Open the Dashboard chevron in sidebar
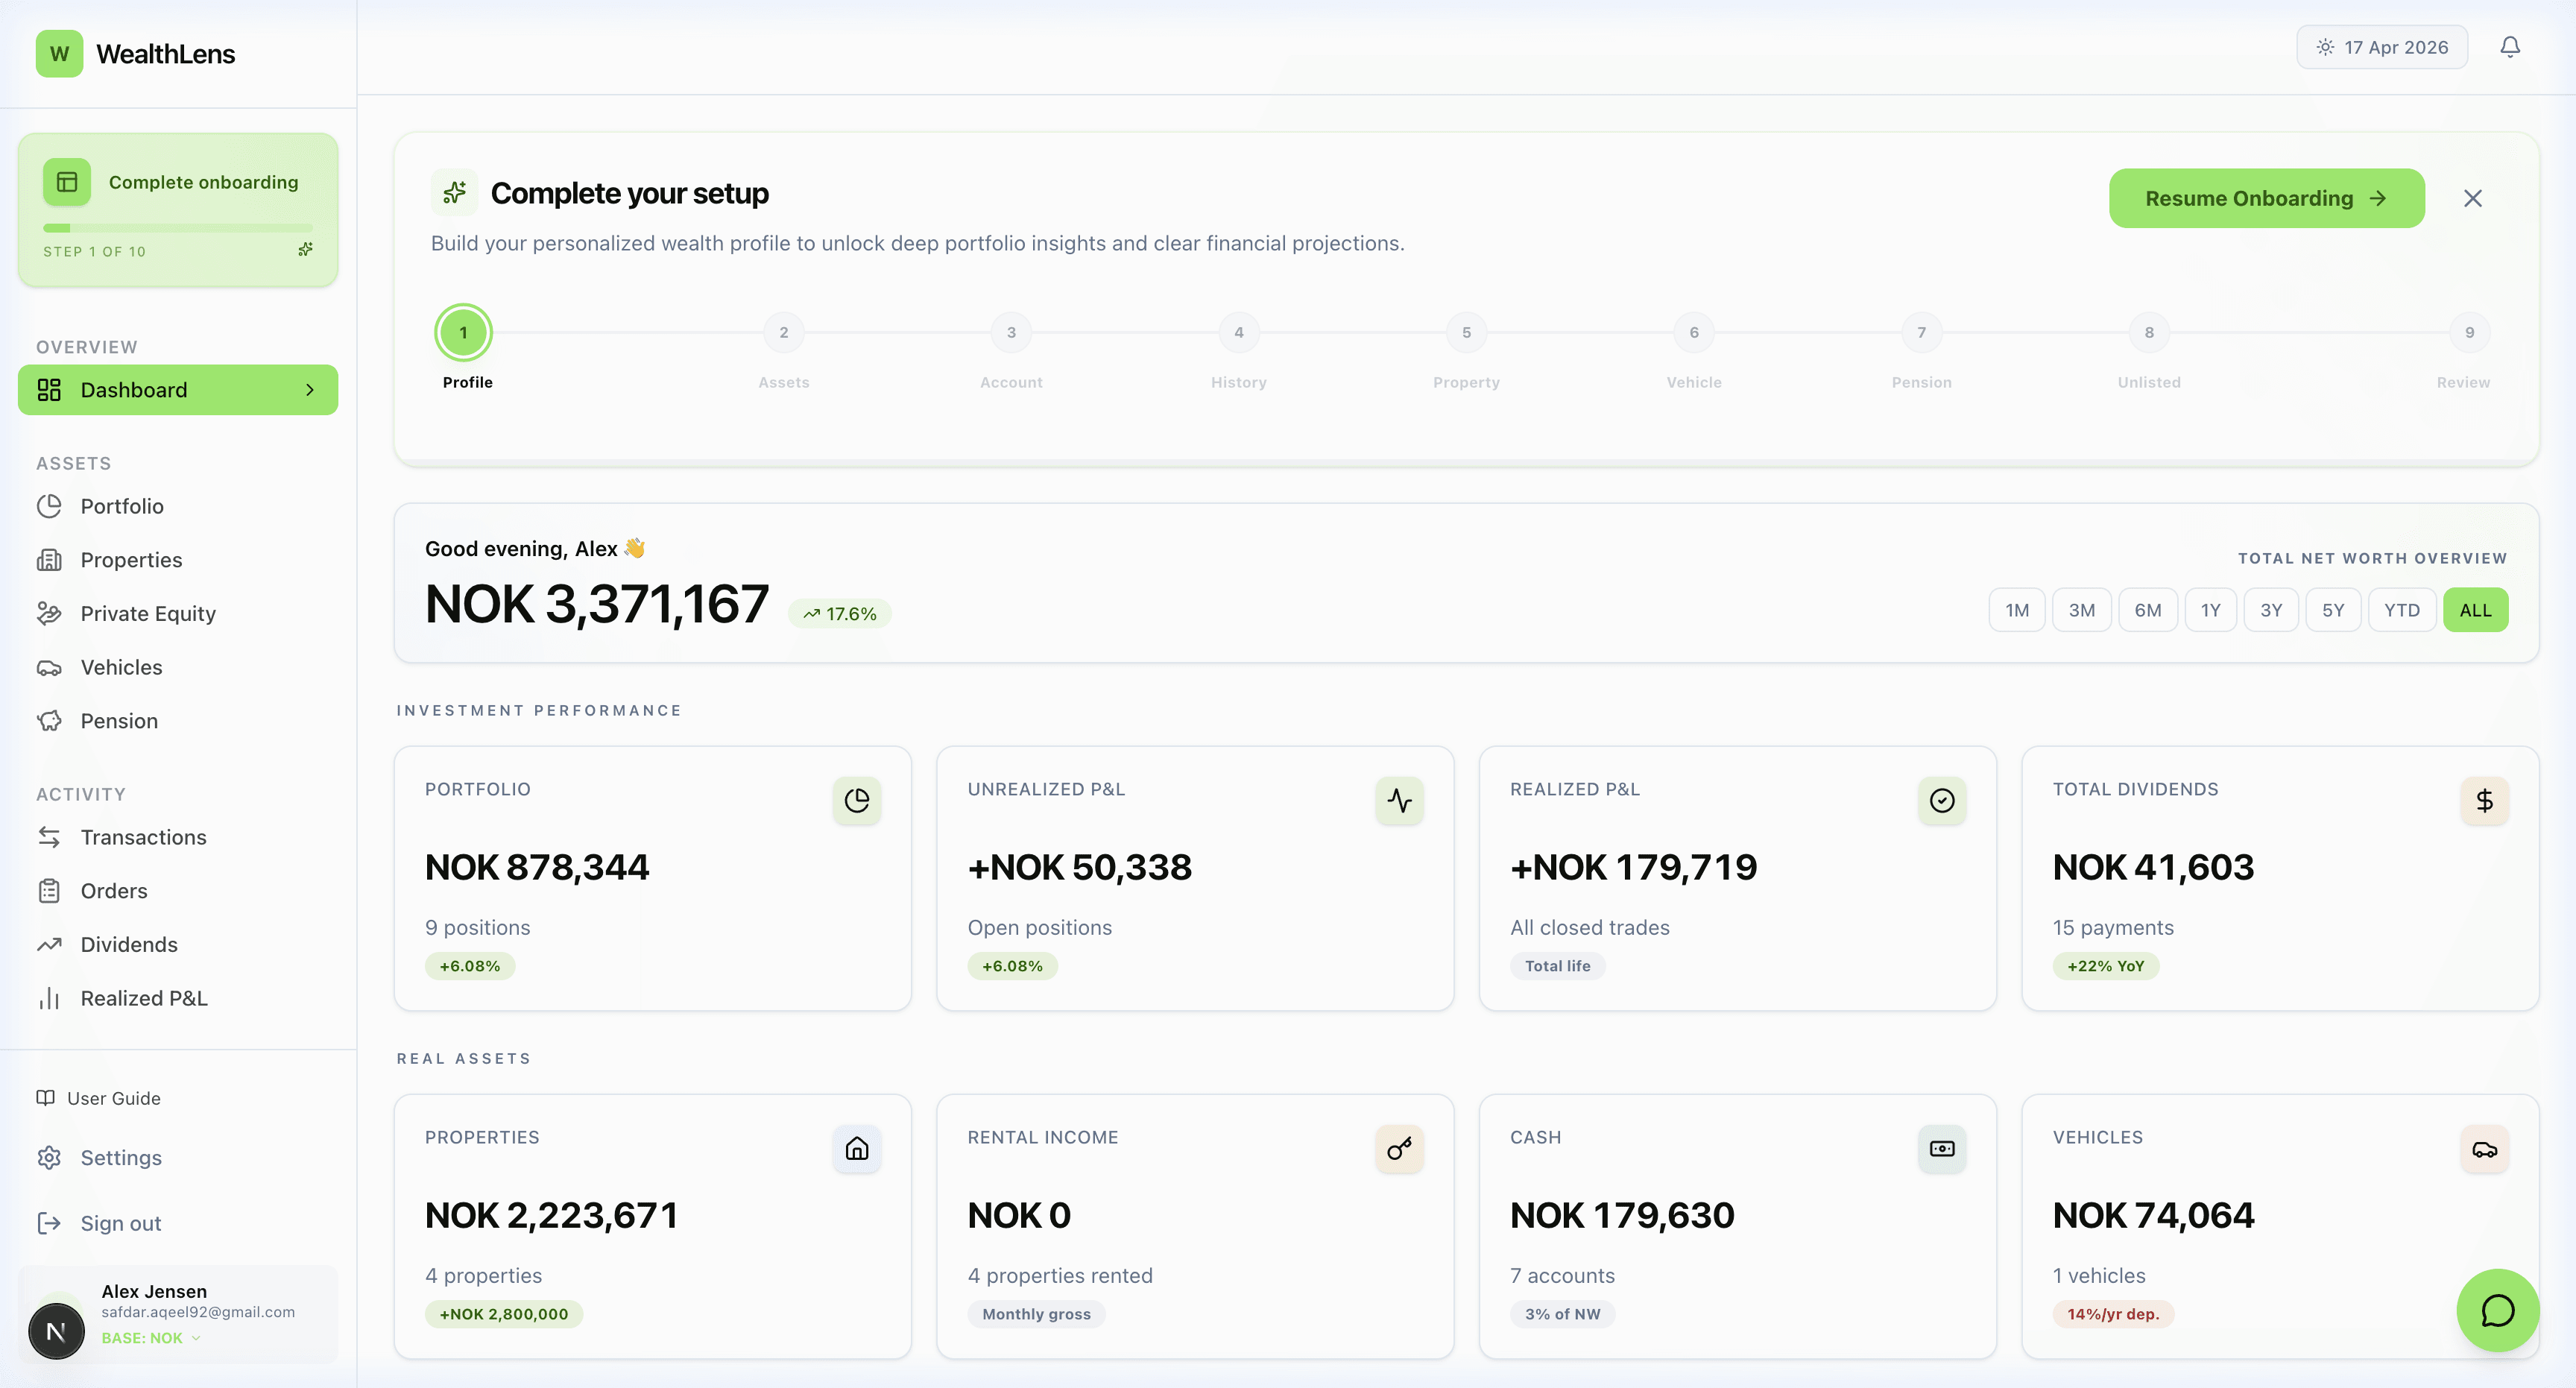Viewport: 2576px width, 1388px height. (310, 390)
